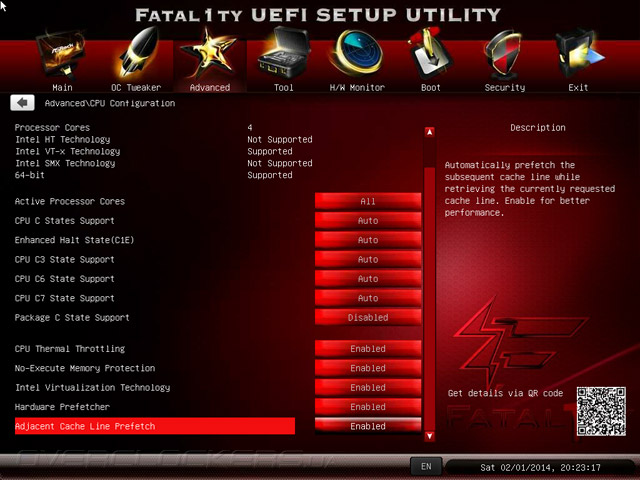Click the Get details via QR code text
This screenshot has width=640, height=480.
click(505, 393)
